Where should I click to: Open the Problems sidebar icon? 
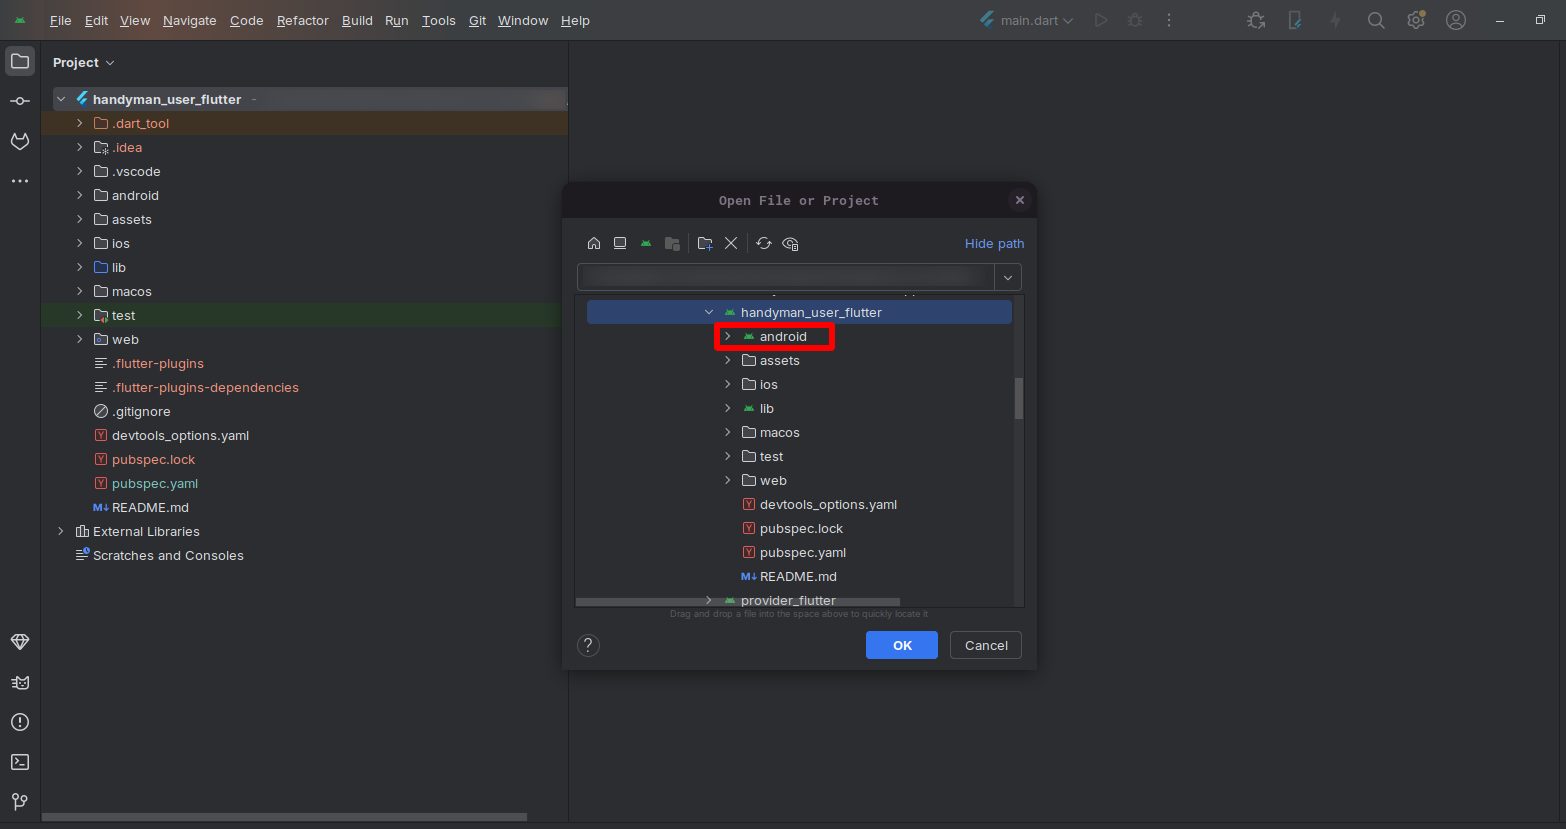(20, 722)
